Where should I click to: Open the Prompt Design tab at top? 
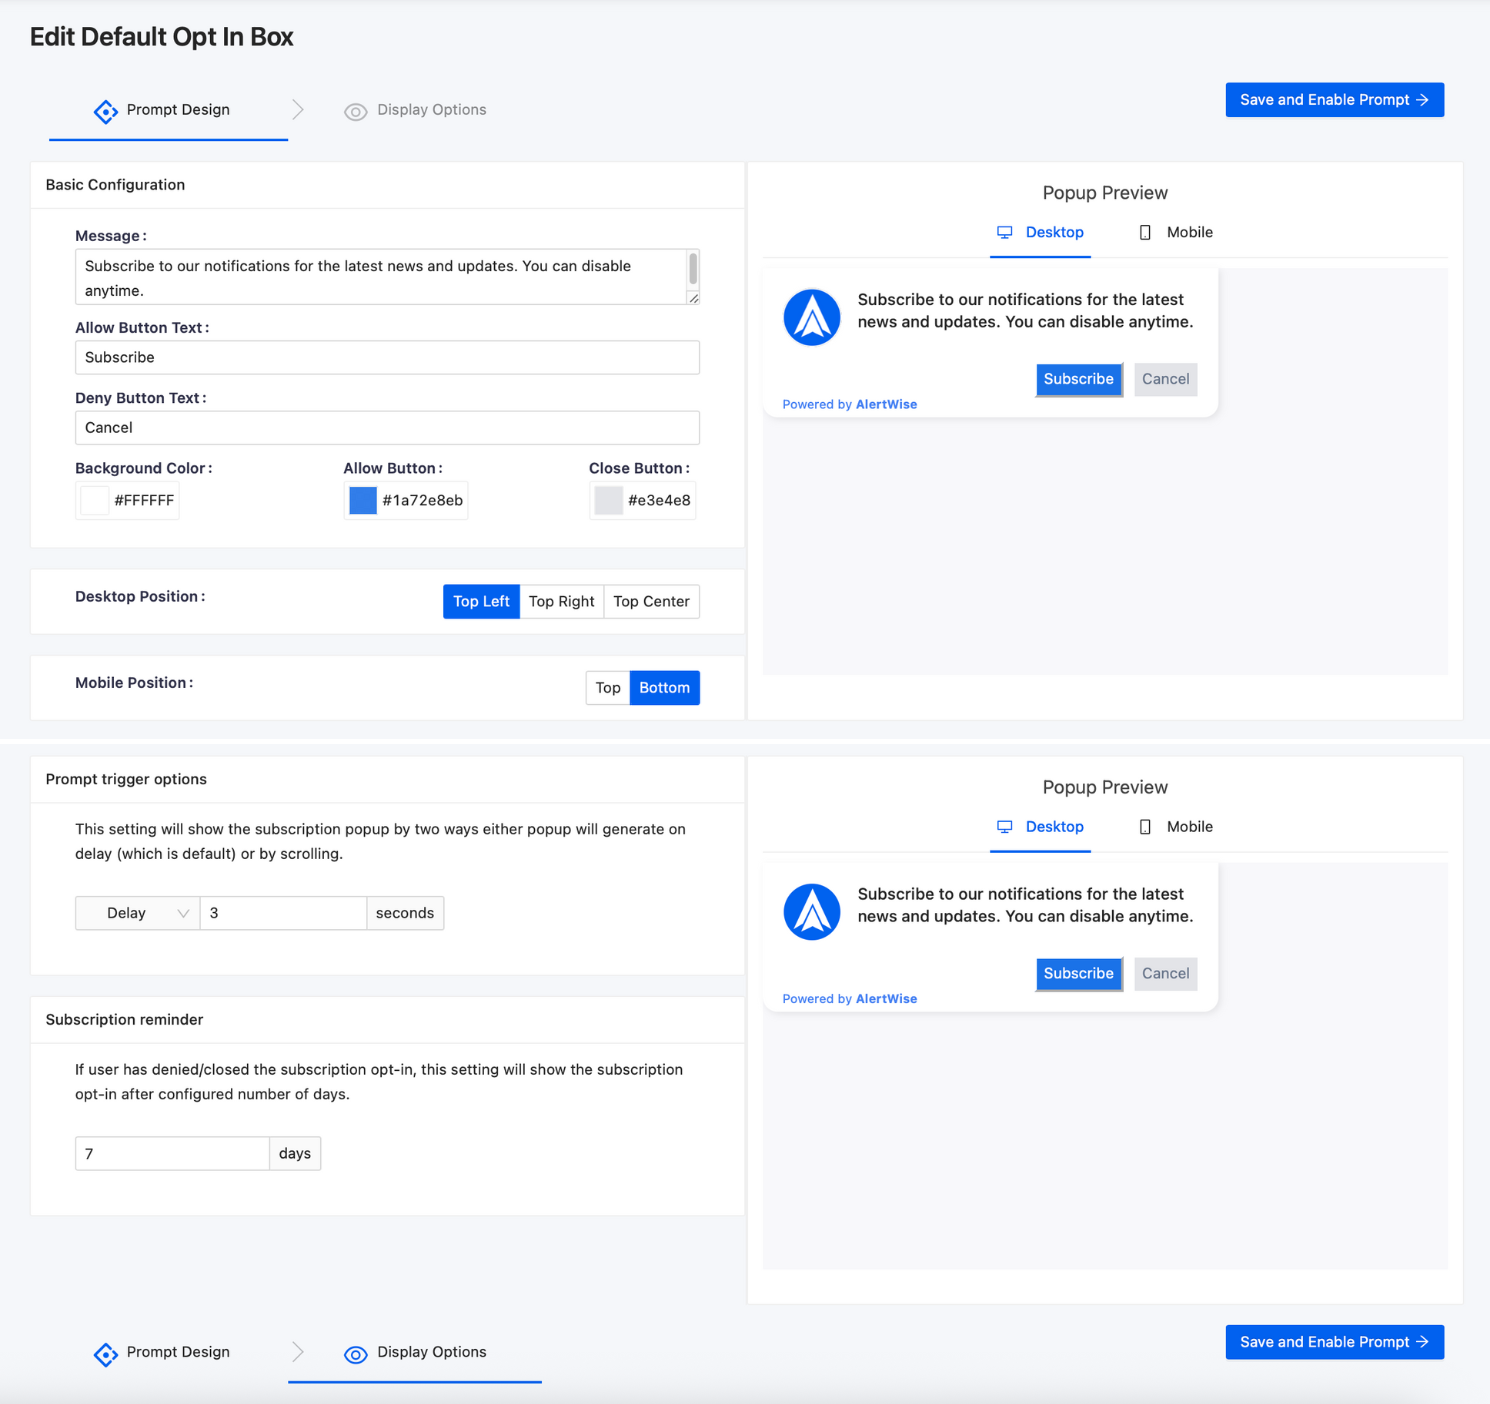click(168, 110)
